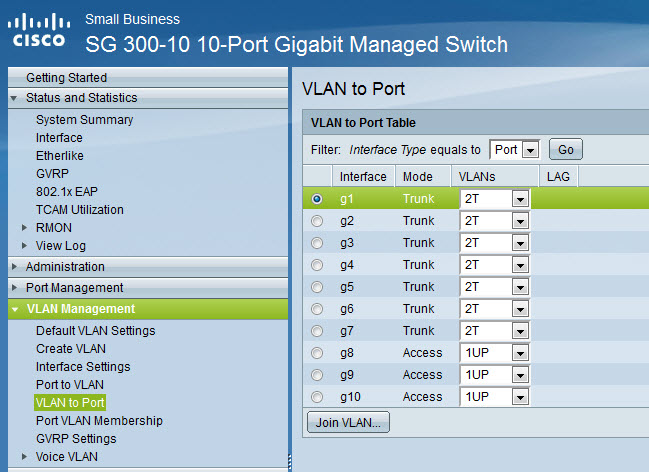Collapse the VLAN Management section

pyautogui.click(x=80, y=309)
